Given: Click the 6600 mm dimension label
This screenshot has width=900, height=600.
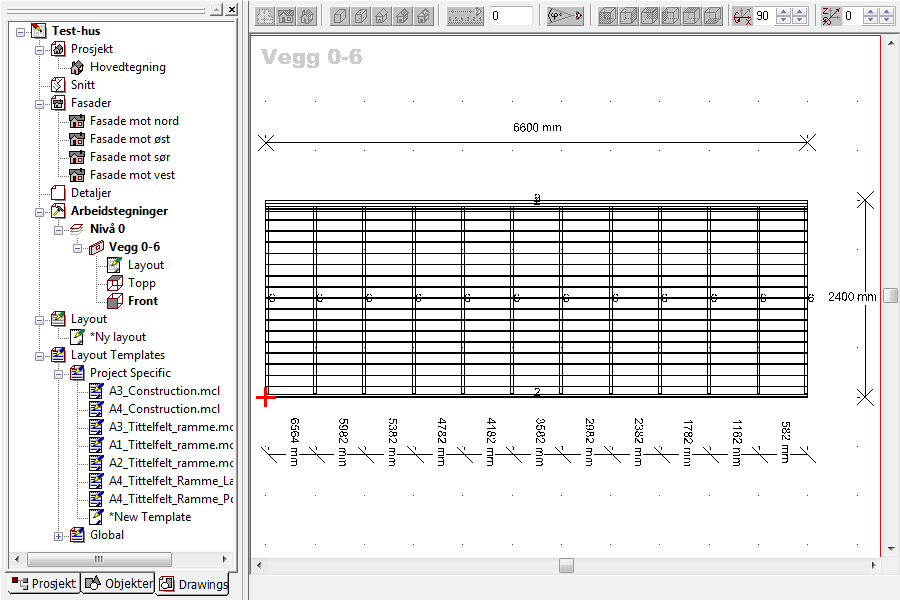Looking at the screenshot, I should point(537,127).
